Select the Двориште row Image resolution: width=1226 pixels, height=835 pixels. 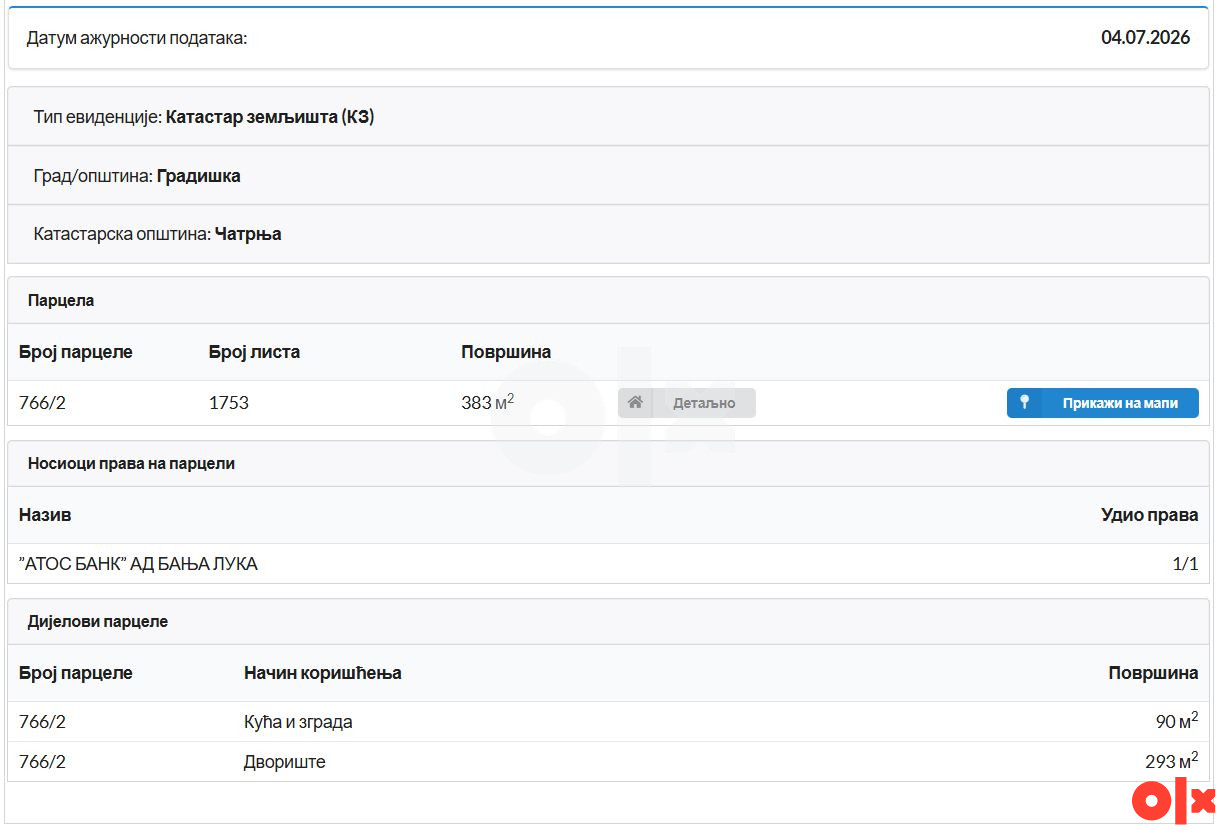click(x=608, y=762)
